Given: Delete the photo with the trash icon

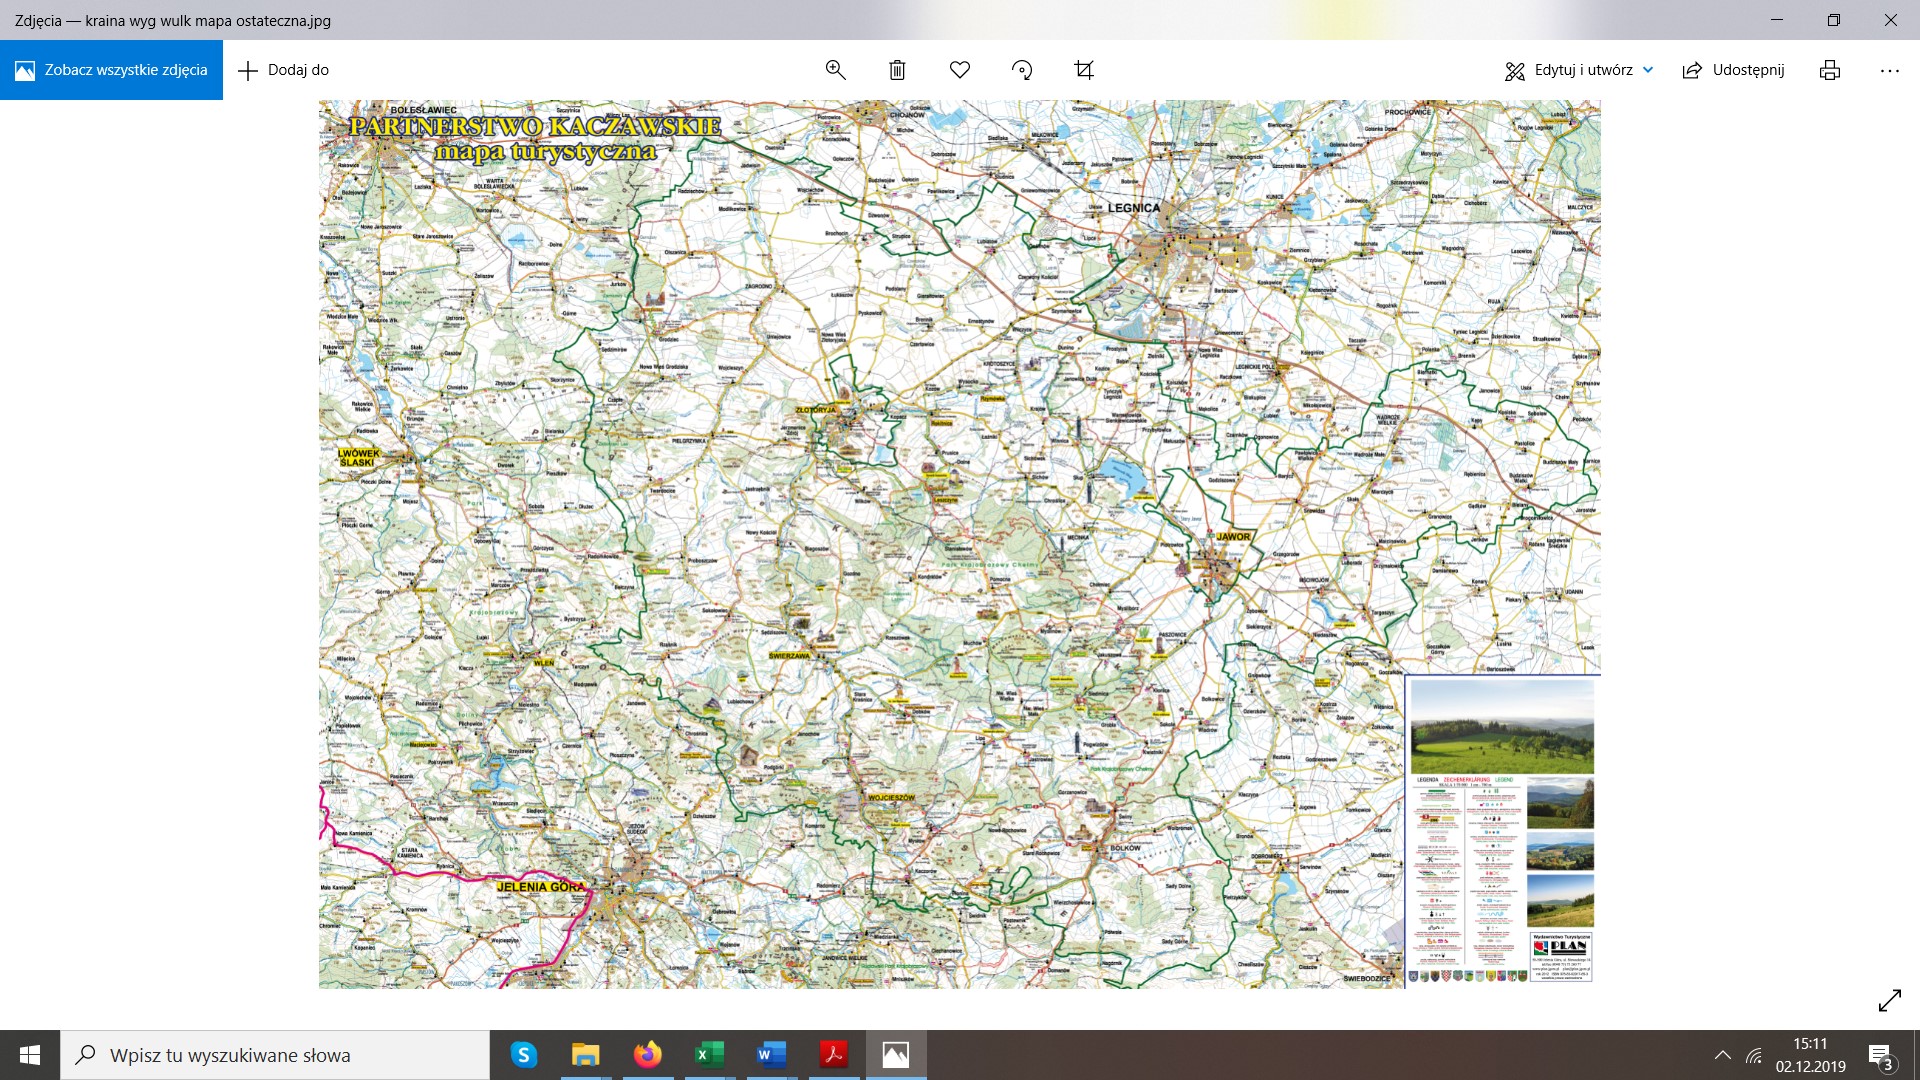Looking at the screenshot, I should (x=897, y=70).
